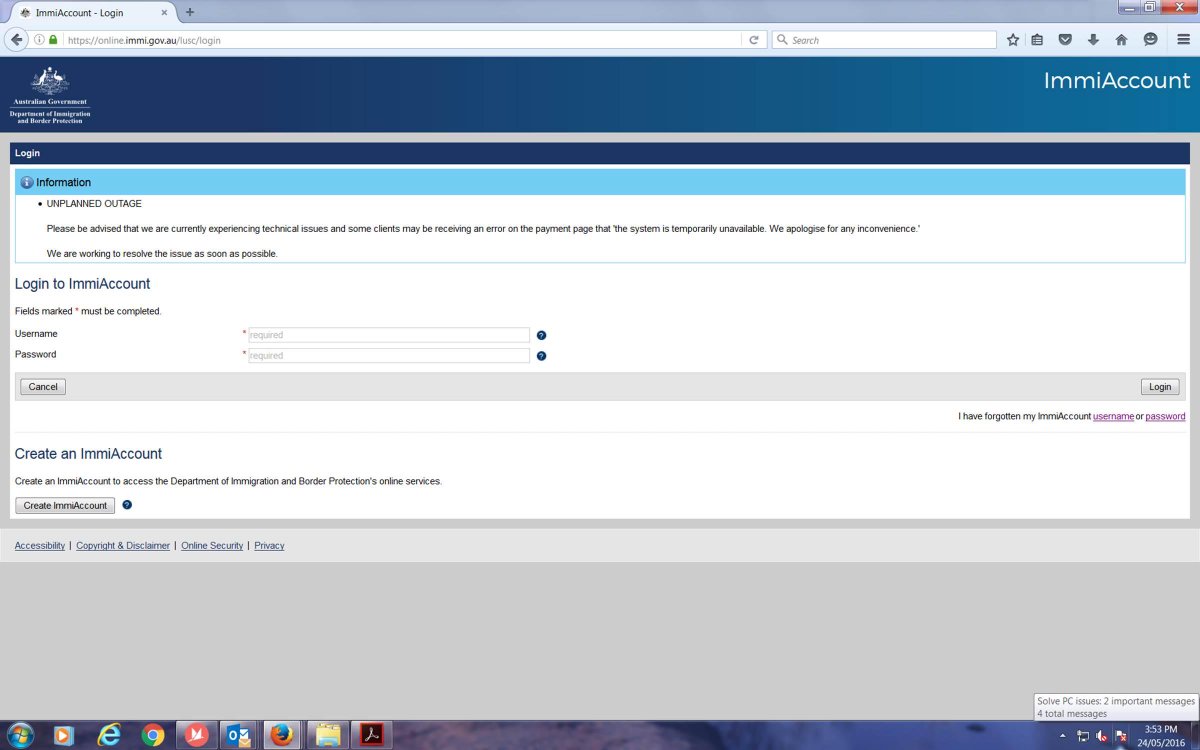1200x750 pixels.
Task: Click the Information banner header
Action: coord(600,182)
